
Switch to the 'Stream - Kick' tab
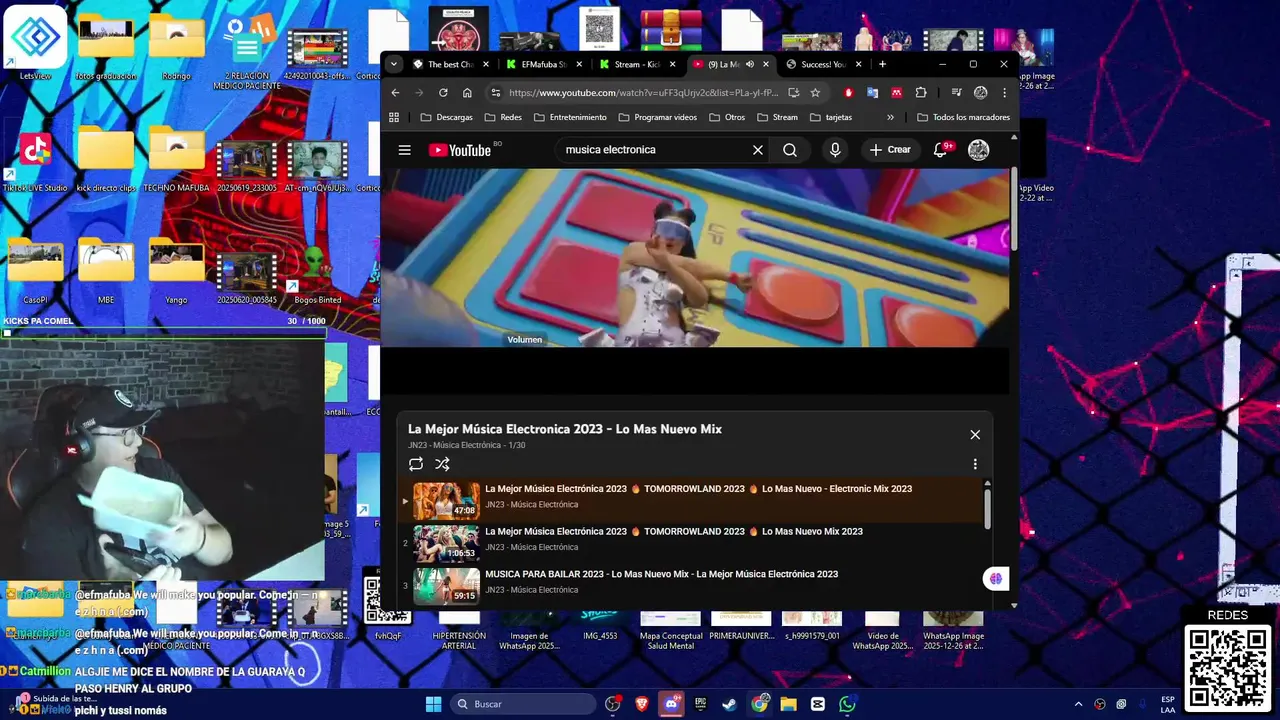tap(637, 64)
